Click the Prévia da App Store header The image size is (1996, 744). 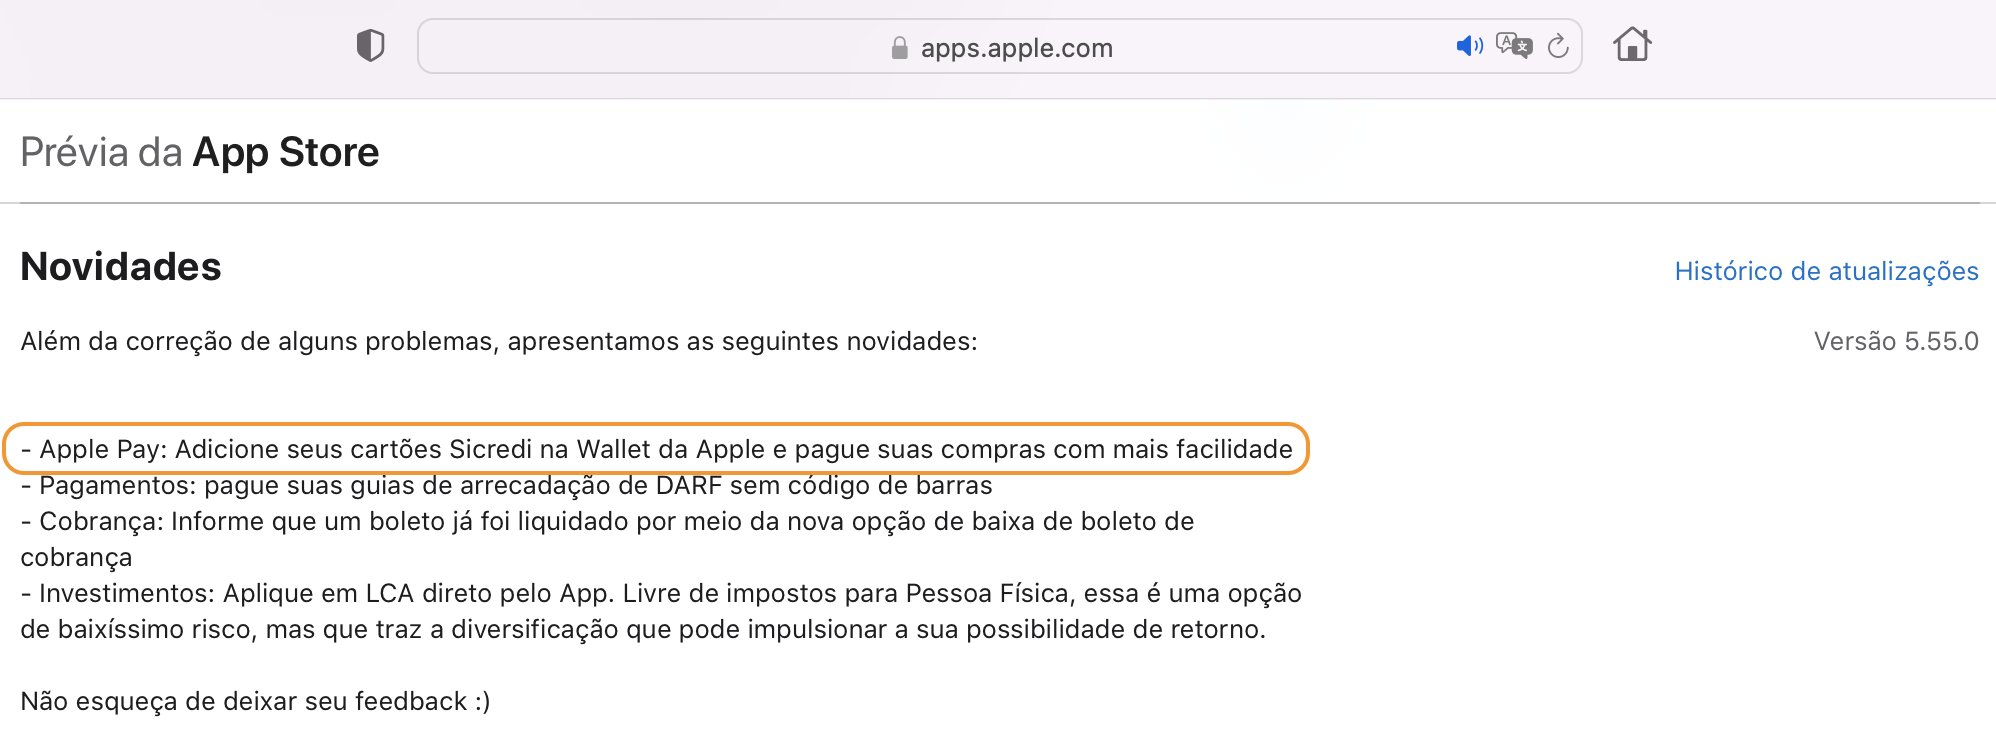pos(200,152)
